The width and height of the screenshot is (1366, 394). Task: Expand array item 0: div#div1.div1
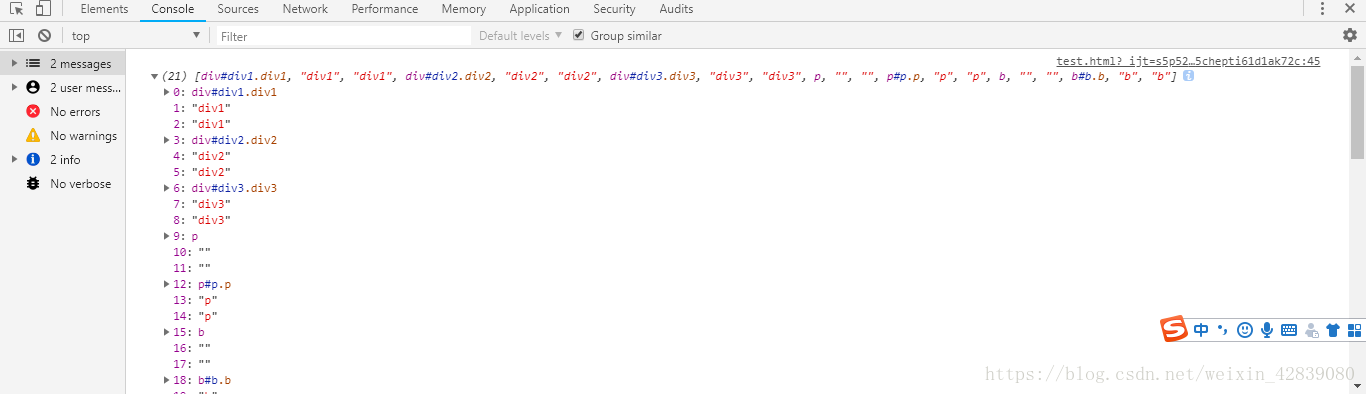(167, 92)
